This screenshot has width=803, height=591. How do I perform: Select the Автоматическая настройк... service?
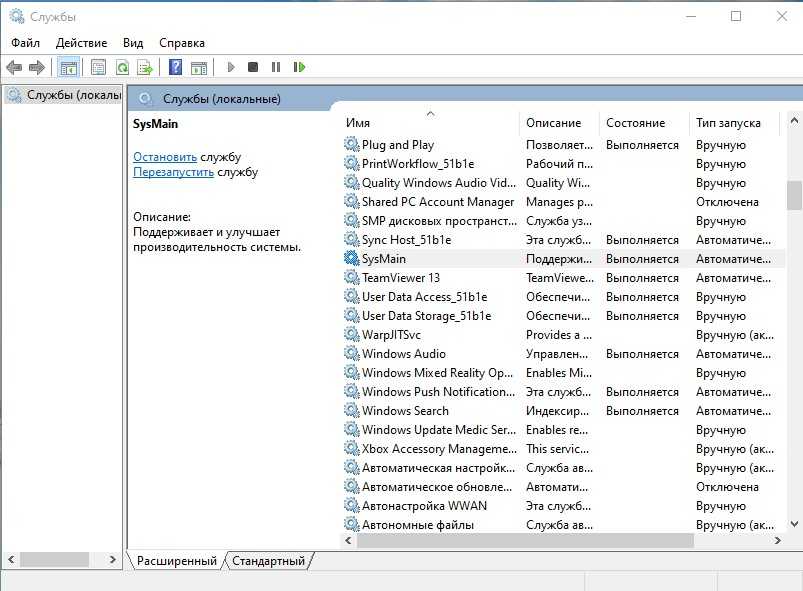(562, 468)
